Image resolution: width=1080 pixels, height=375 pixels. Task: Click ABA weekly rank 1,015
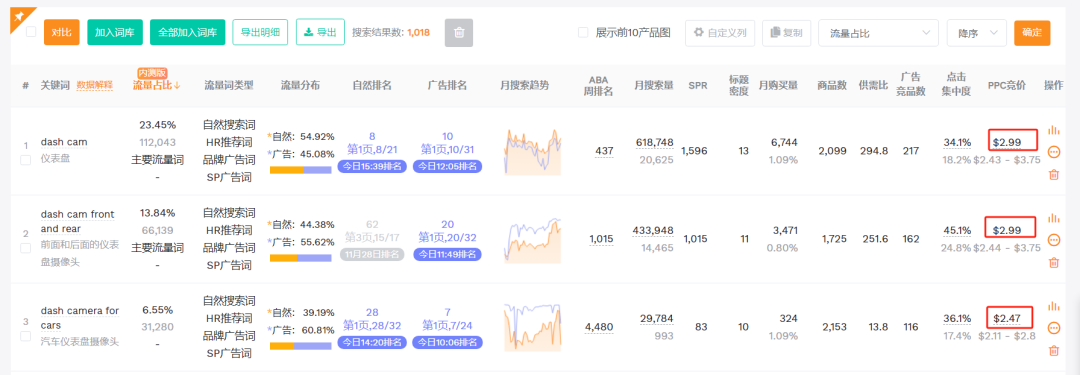click(601, 239)
